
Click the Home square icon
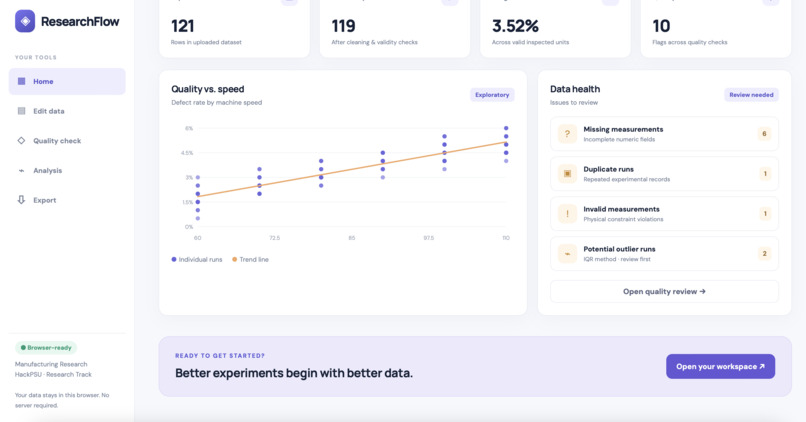click(x=22, y=81)
